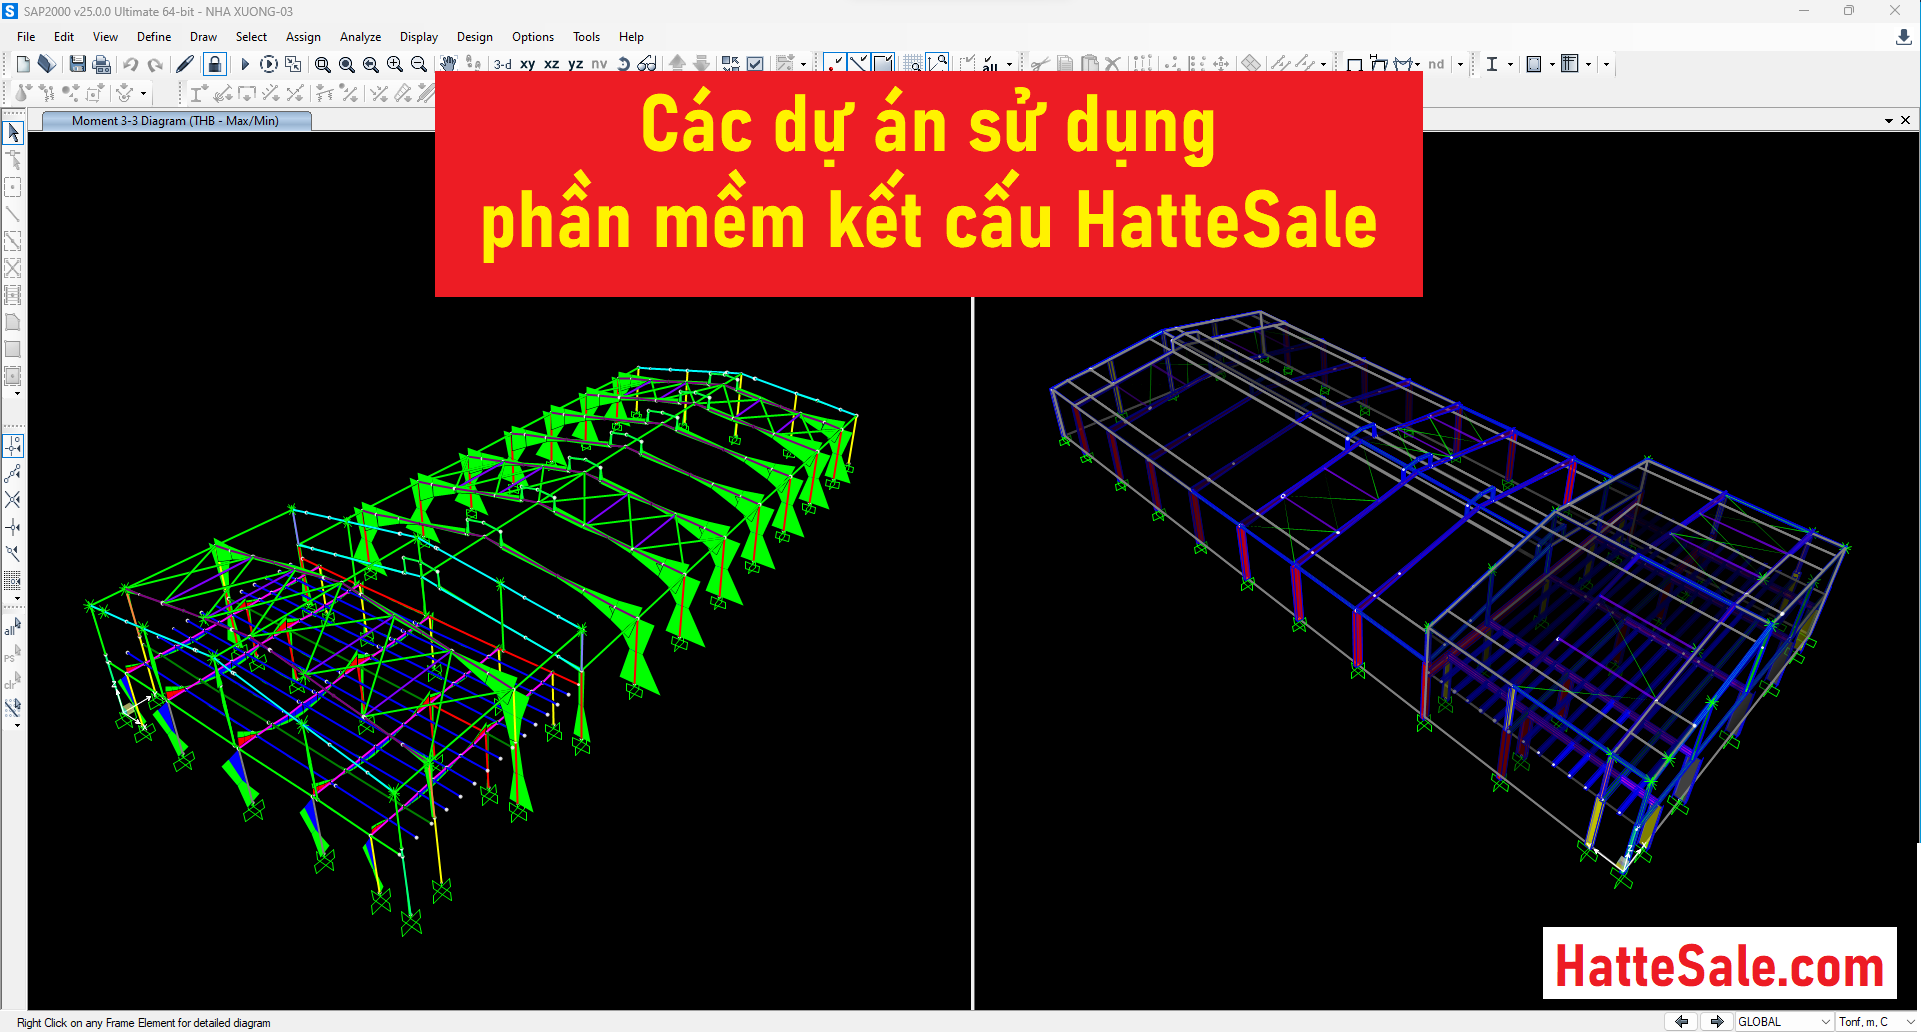The width and height of the screenshot is (1921, 1032).
Task: Set xy plane view
Action: pyautogui.click(x=527, y=64)
